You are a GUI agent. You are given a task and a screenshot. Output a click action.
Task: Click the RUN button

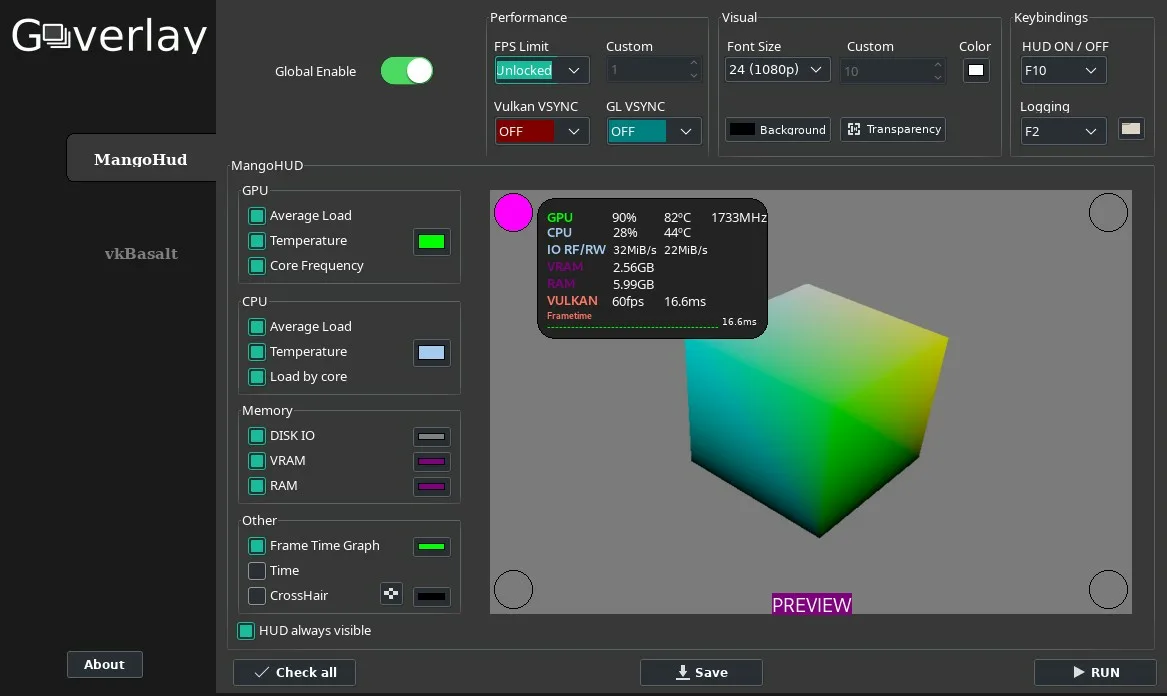tap(1095, 672)
